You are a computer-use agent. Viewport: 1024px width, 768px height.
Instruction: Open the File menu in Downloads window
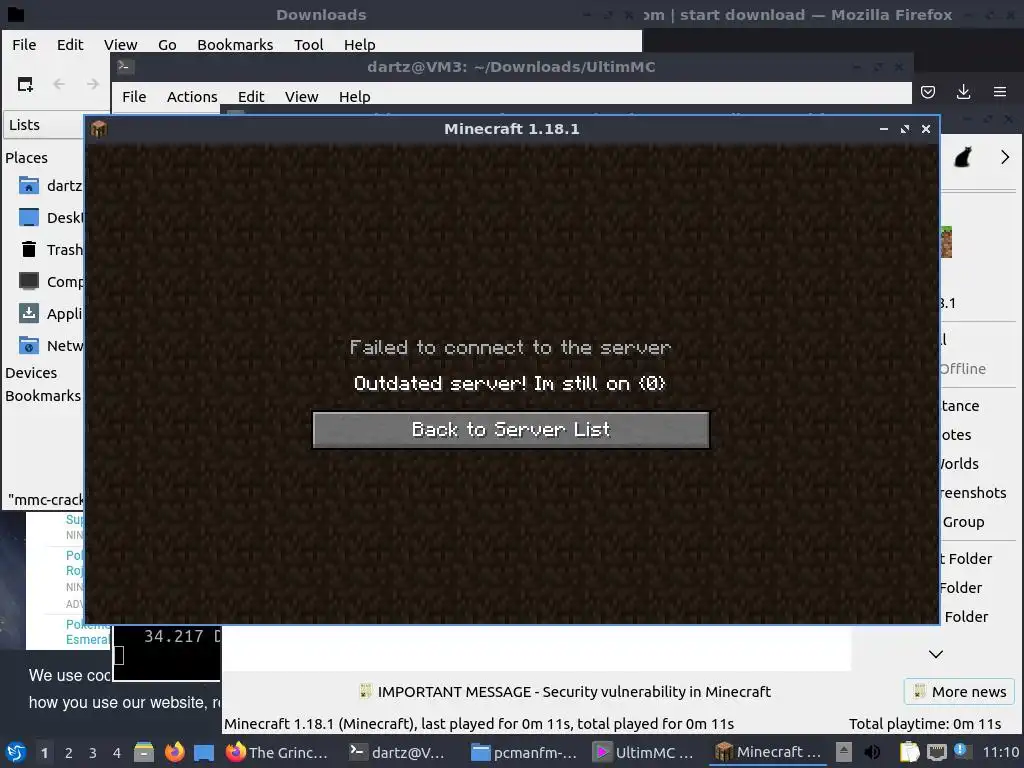point(24,44)
